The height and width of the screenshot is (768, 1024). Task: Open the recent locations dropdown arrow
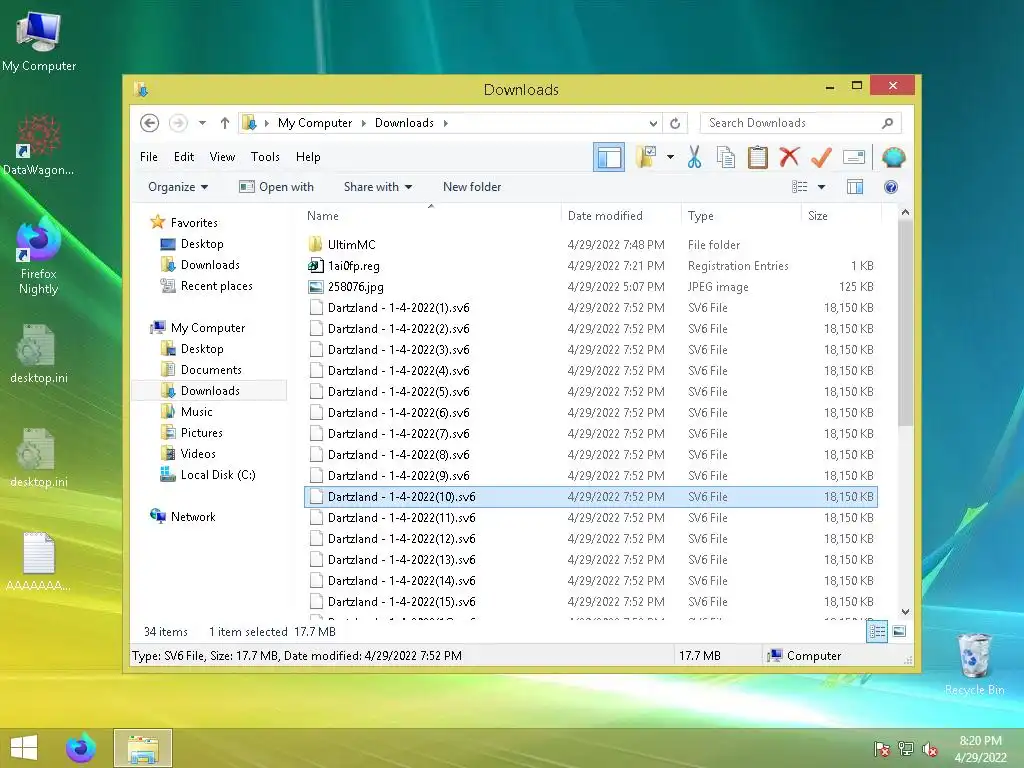pos(202,123)
